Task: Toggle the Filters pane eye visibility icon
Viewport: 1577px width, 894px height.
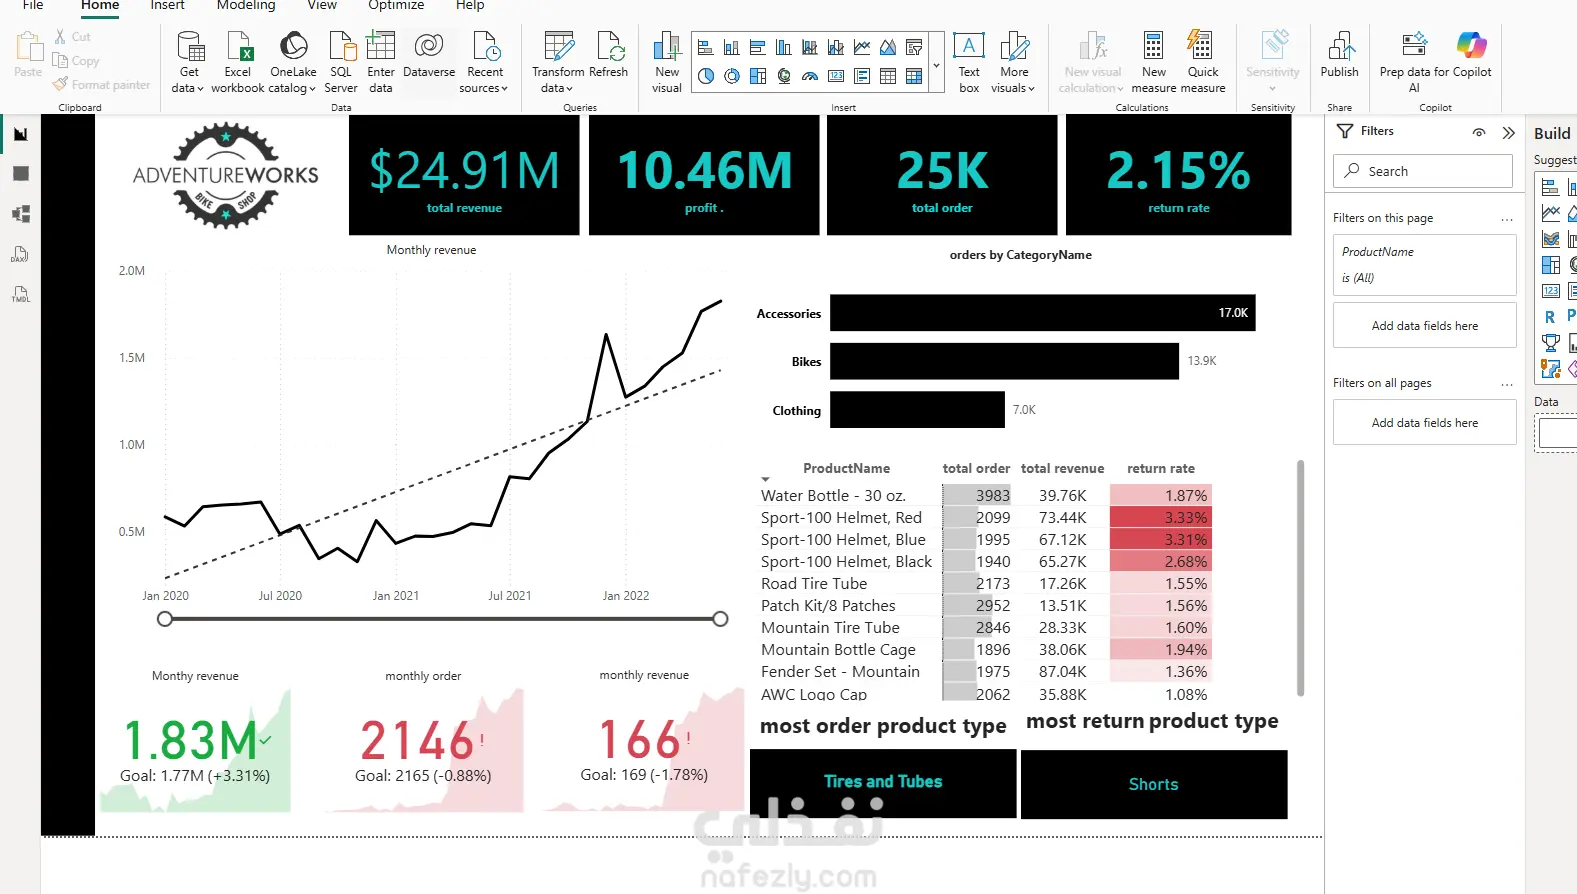Action: pyautogui.click(x=1479, y=132)
